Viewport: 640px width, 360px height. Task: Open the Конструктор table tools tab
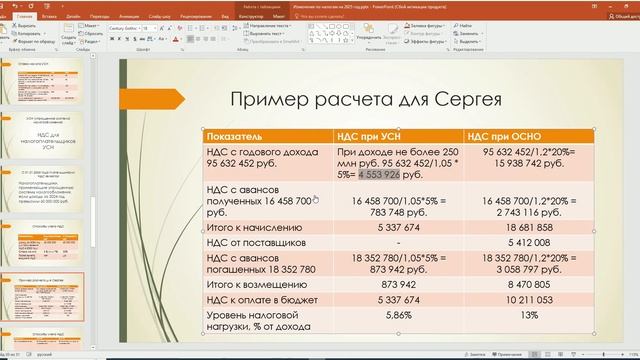tap(251, 16)
